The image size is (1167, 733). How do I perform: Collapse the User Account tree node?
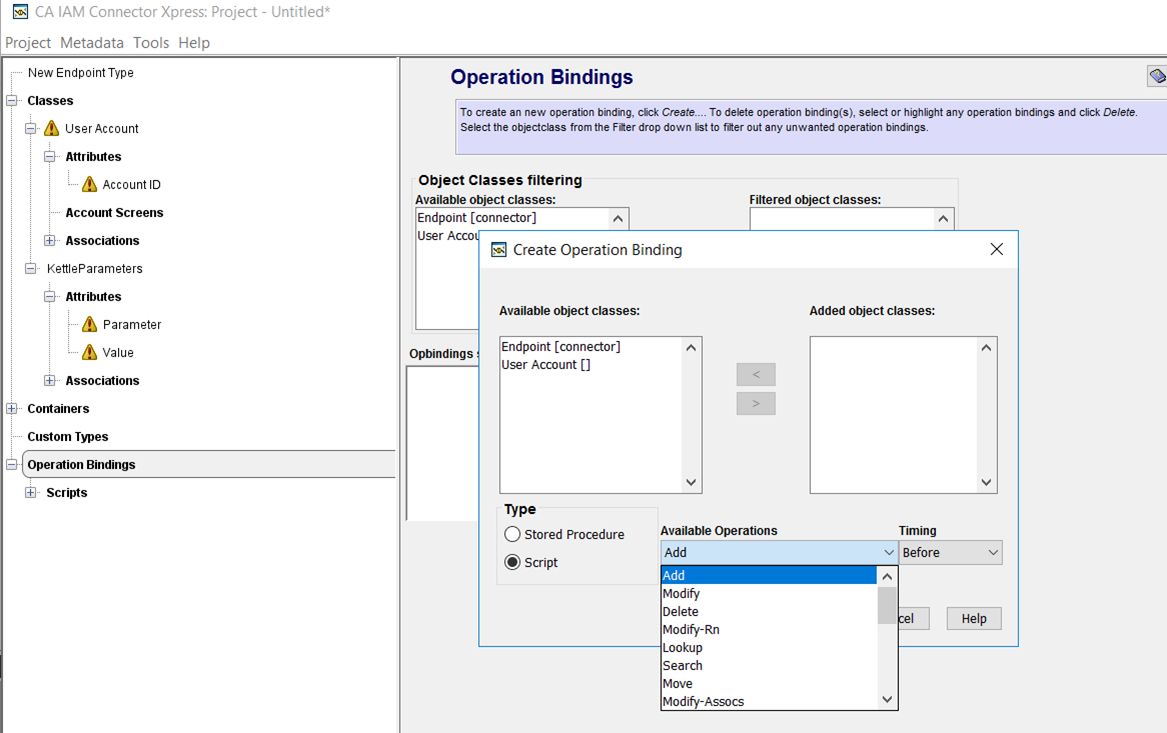[31, 128]
